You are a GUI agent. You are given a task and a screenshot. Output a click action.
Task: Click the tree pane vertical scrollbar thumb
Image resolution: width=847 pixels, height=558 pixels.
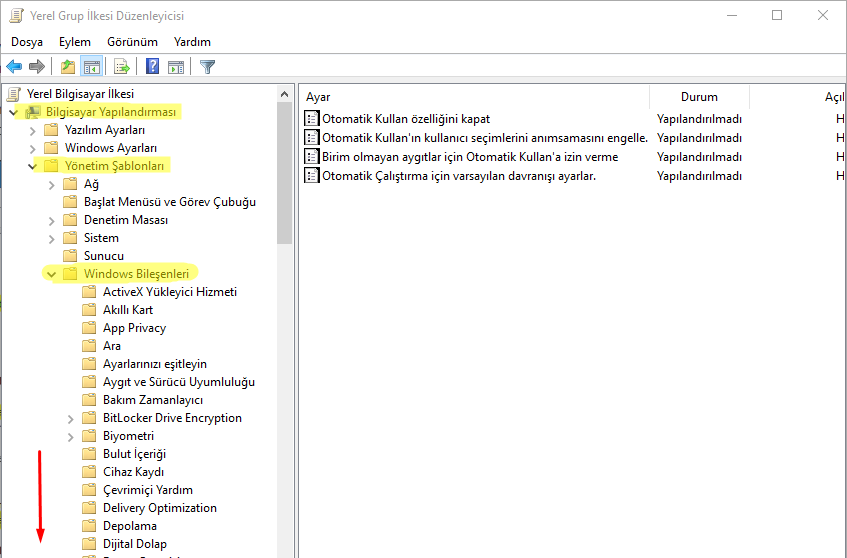(285, 173)
